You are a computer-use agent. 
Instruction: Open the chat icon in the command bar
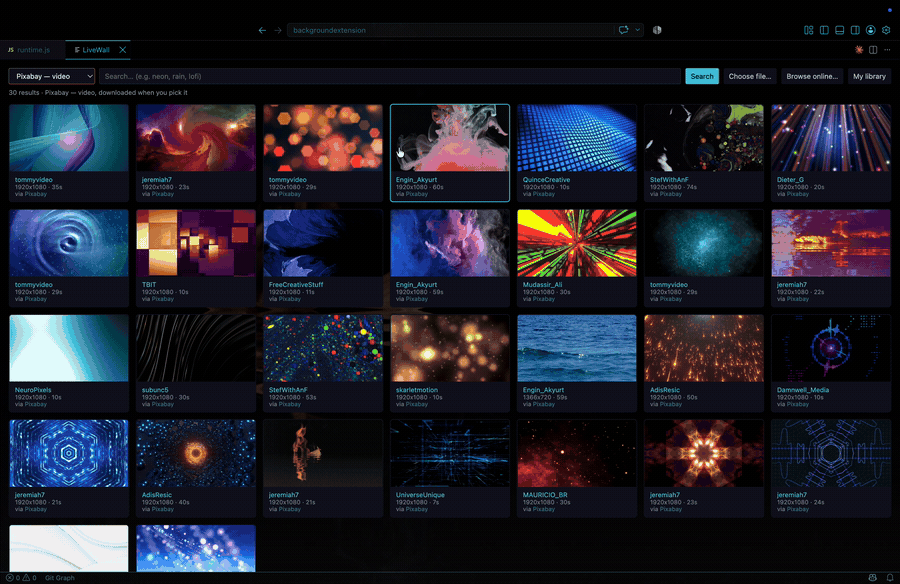[x=623, y=30]
